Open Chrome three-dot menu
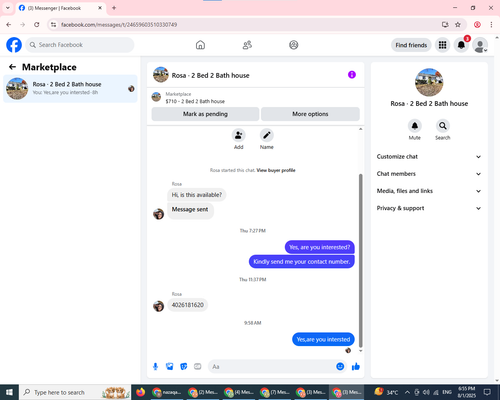500x400 pixels. (491, 25)
